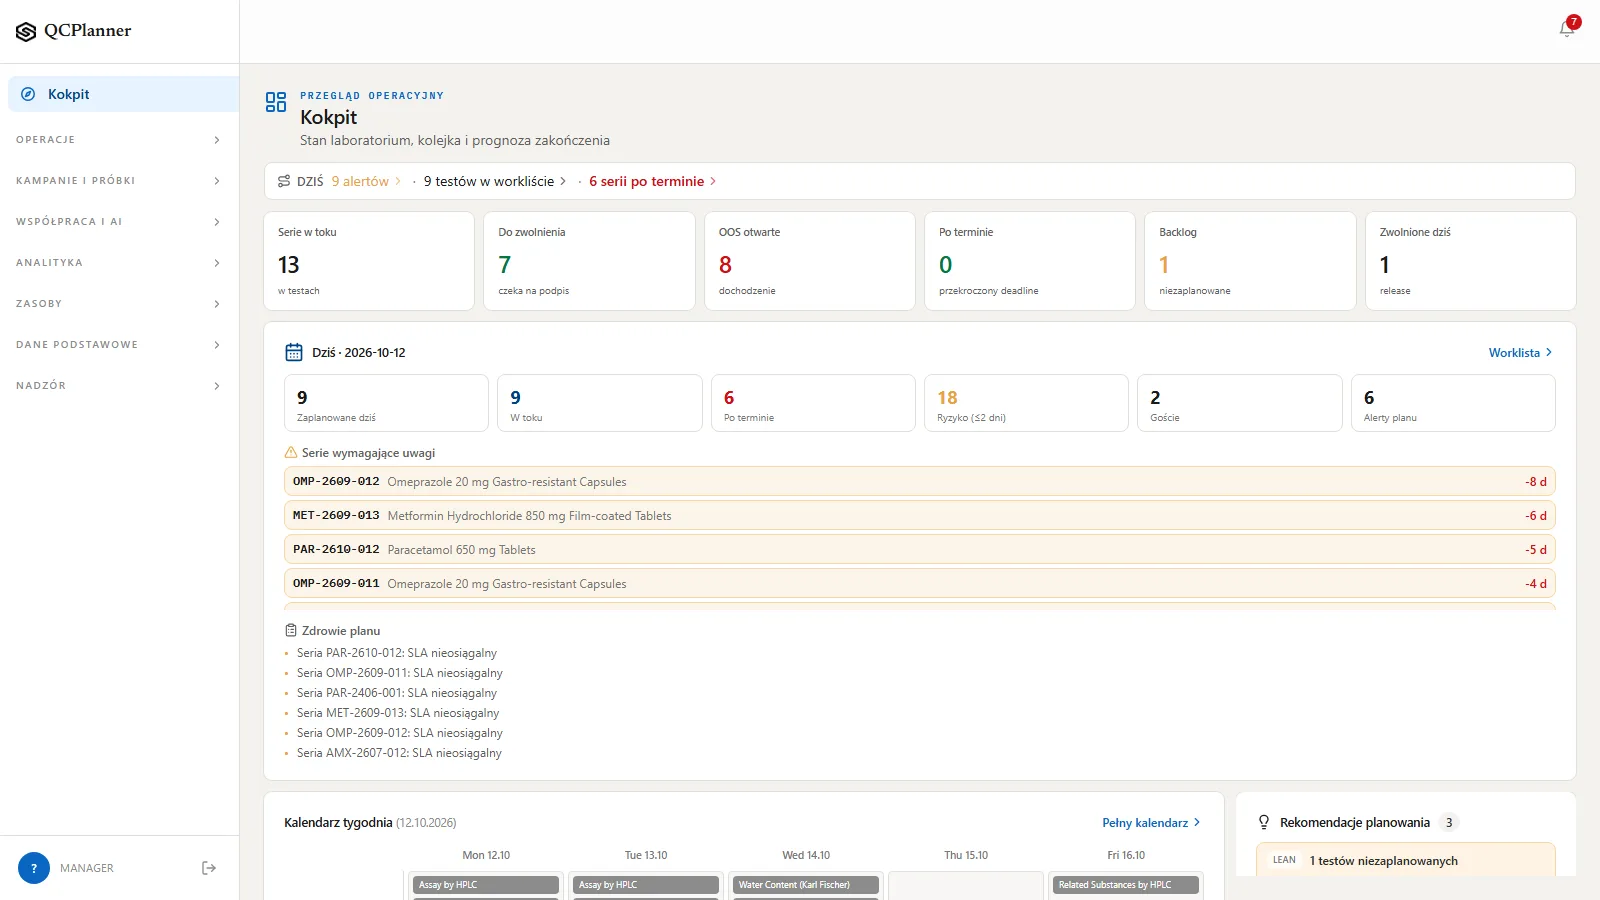Click the help question-mark avatar

pos(34,868)
